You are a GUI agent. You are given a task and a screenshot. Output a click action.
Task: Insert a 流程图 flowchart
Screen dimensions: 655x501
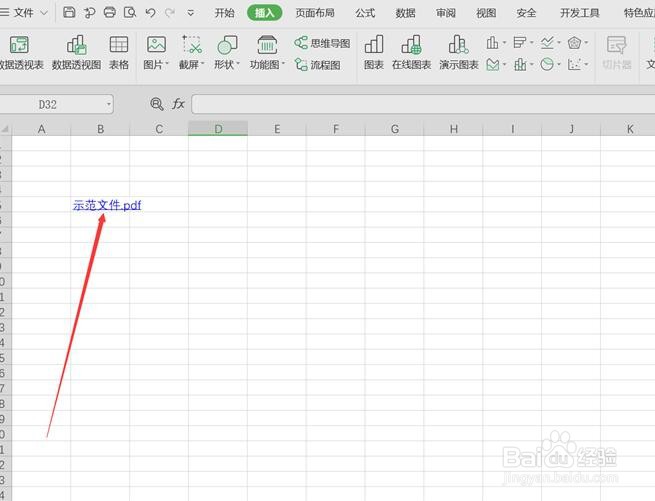pyautogui.click(x=317, y=65)
